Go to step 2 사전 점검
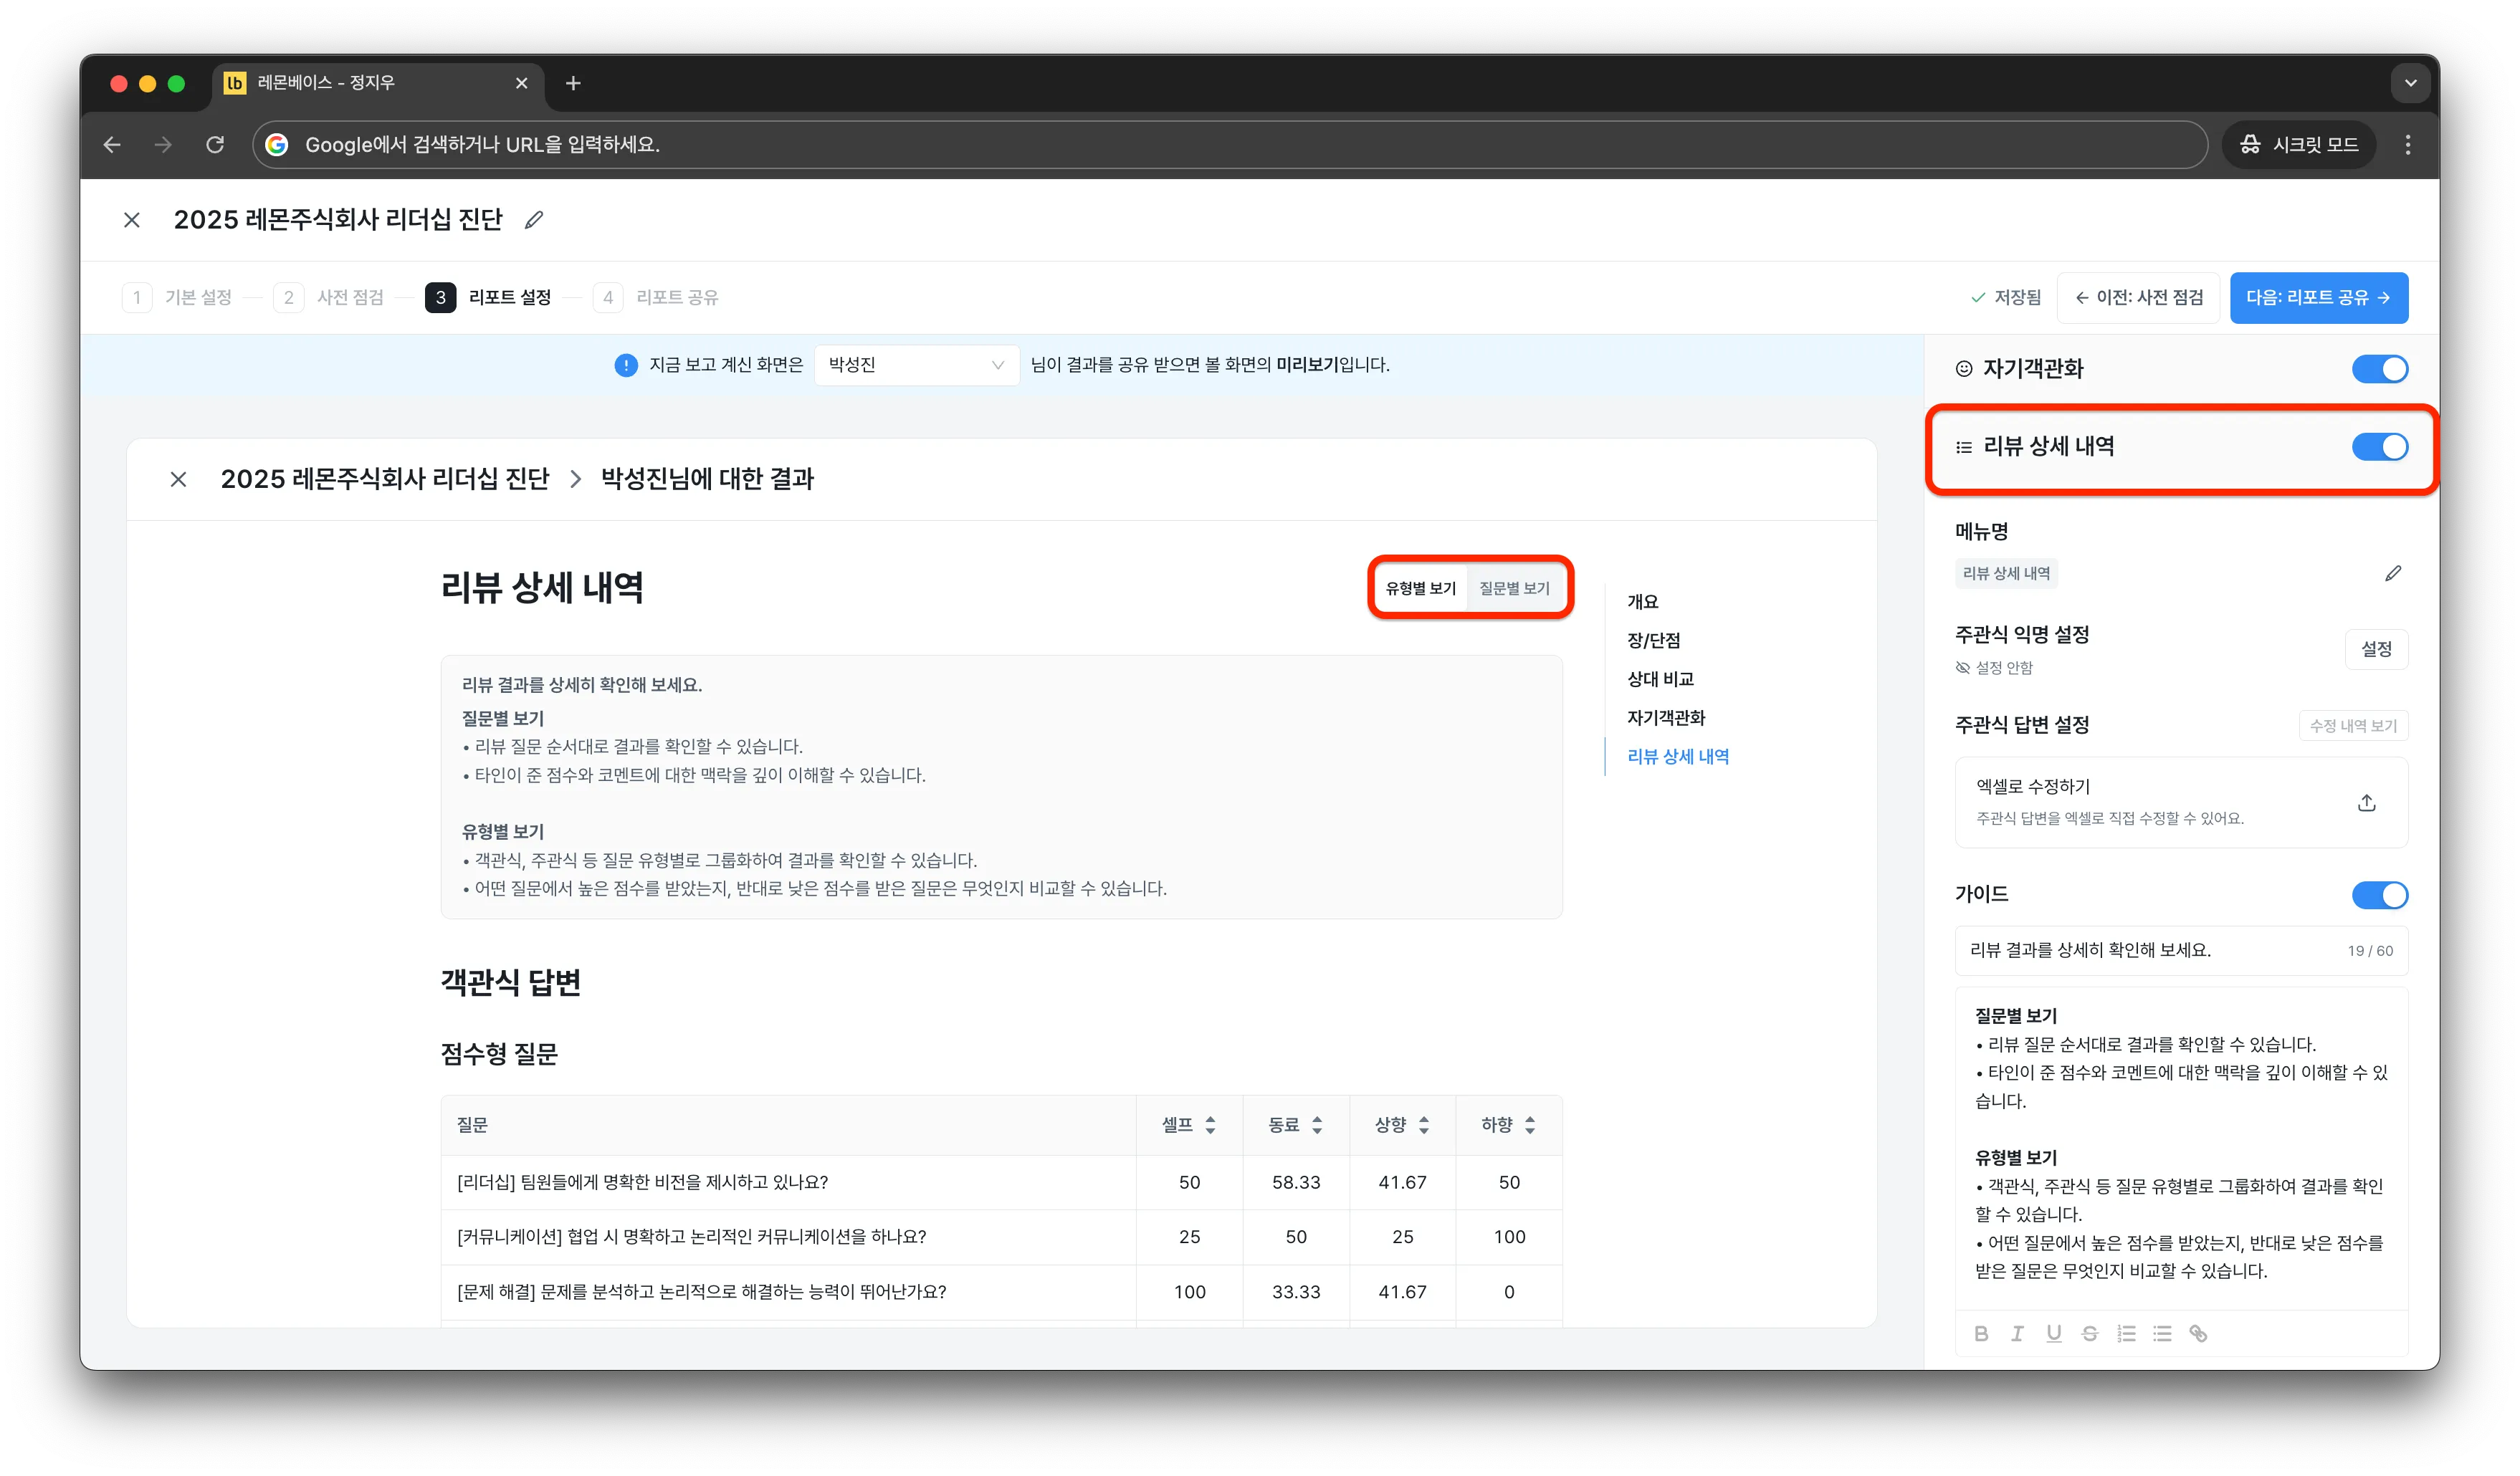This screenshot has height=1476, width=2520. [329, 298]
